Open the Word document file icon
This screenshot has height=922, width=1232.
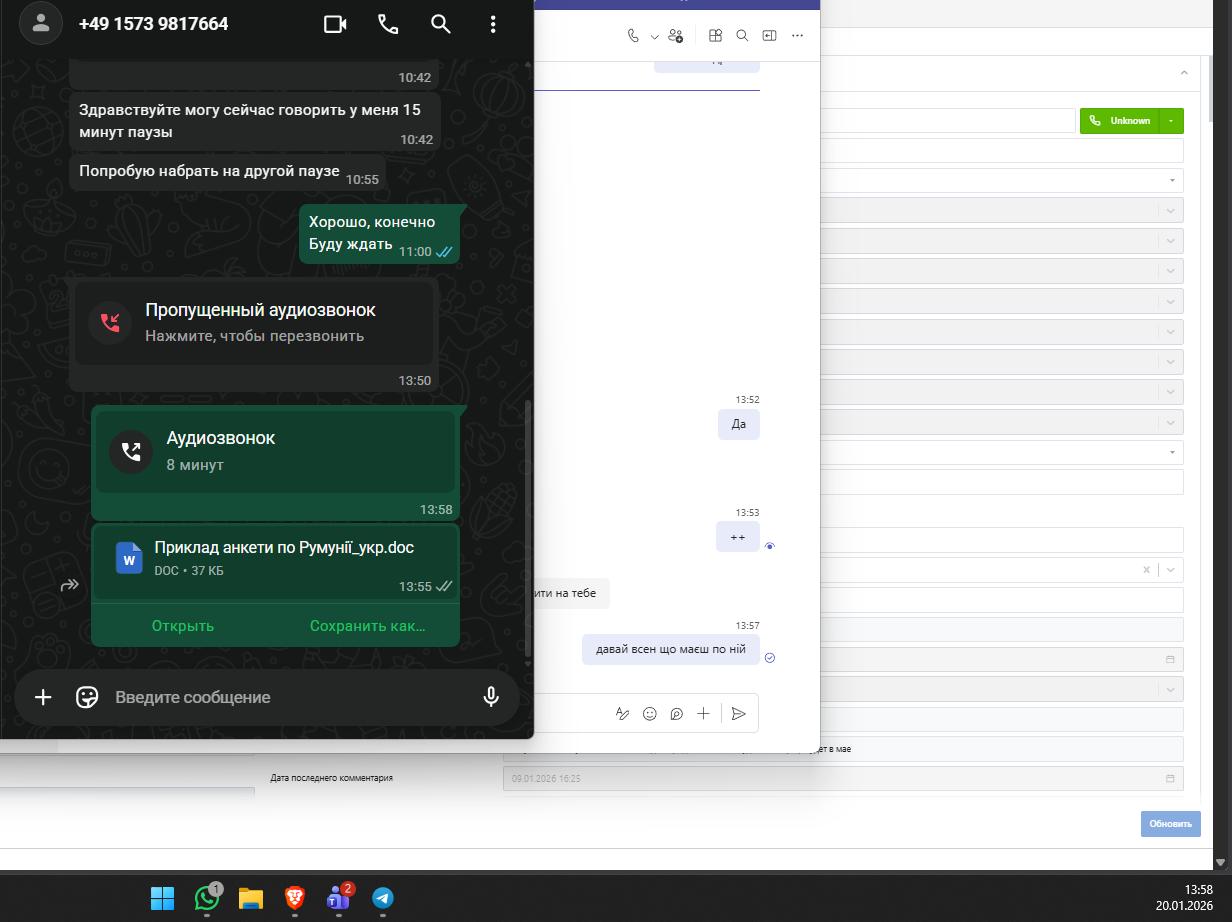point(130,558)
